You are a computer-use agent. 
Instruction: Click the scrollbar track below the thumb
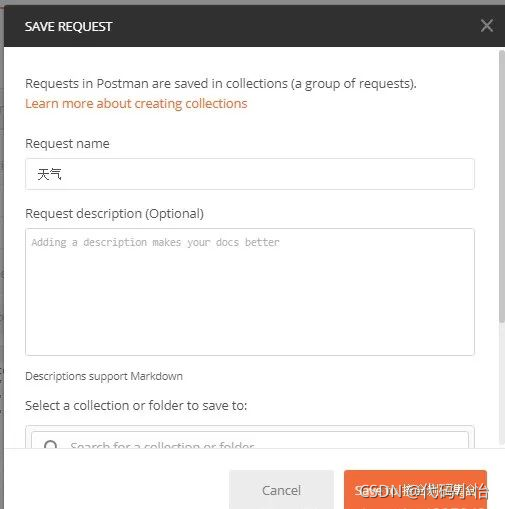click(x=502, y=383)
